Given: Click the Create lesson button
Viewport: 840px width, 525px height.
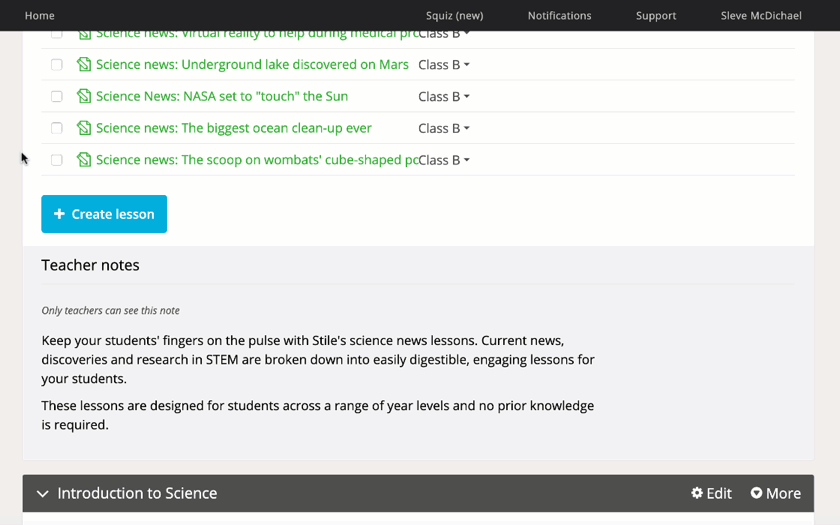Looking at the screenshot, I should click(104, 214).
